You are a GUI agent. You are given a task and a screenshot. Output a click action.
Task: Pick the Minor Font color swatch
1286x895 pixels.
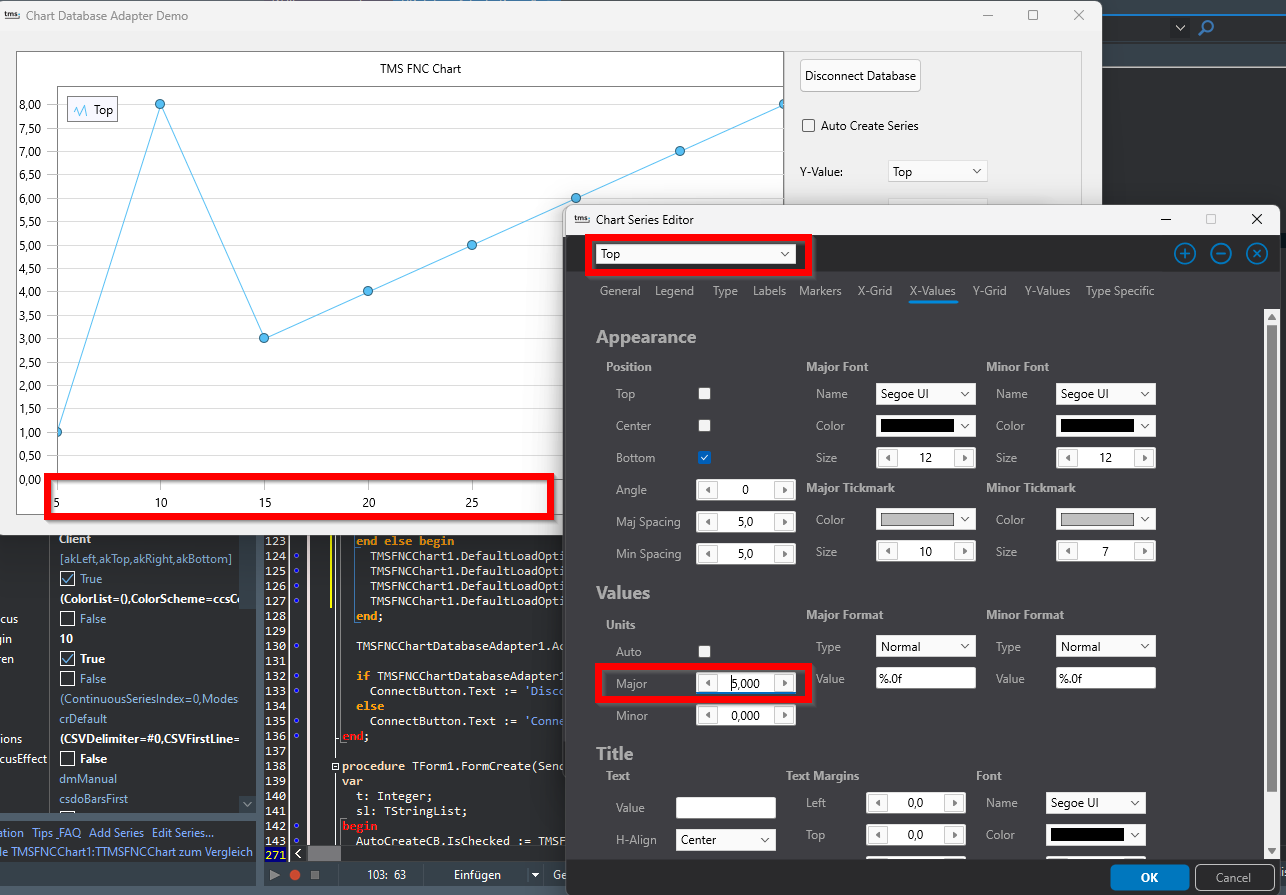click(x=1096, y=426)
